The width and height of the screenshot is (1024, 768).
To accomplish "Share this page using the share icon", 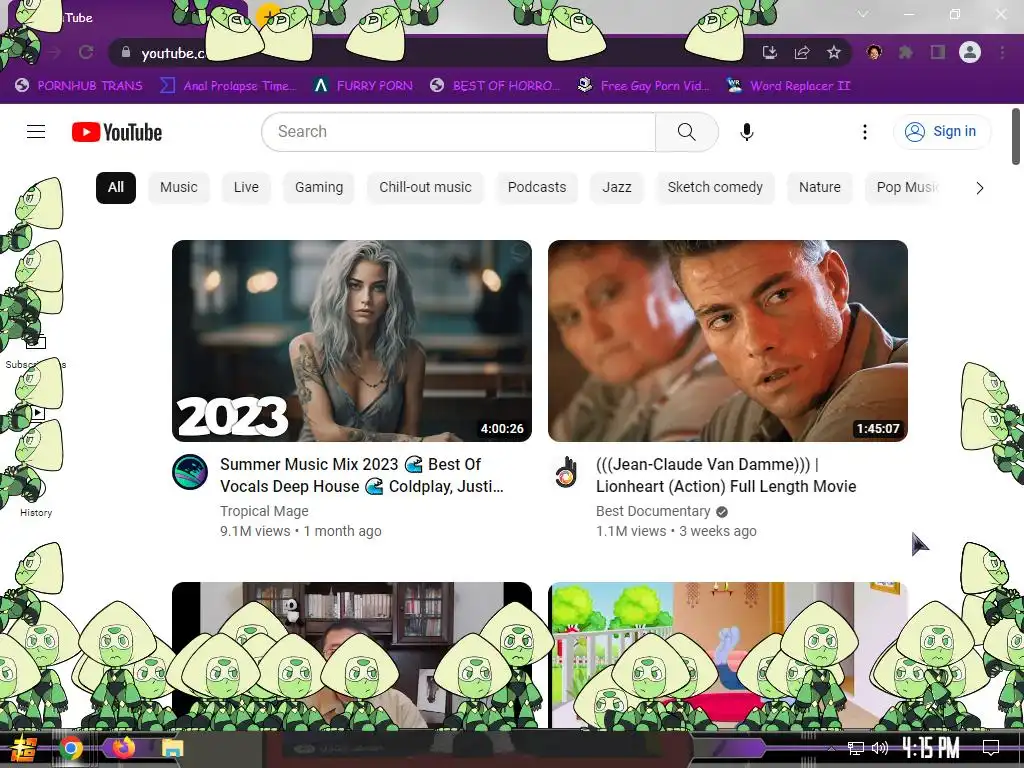I will pyautogui.click(x=802, y=52).
